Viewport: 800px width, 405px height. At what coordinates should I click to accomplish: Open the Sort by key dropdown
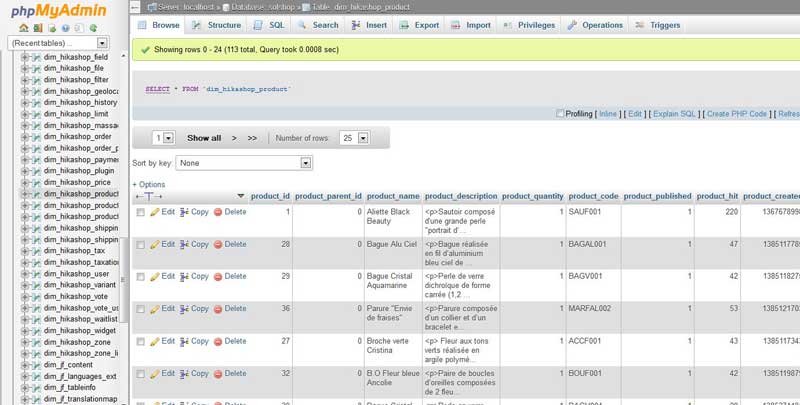[x=244, y=162]
